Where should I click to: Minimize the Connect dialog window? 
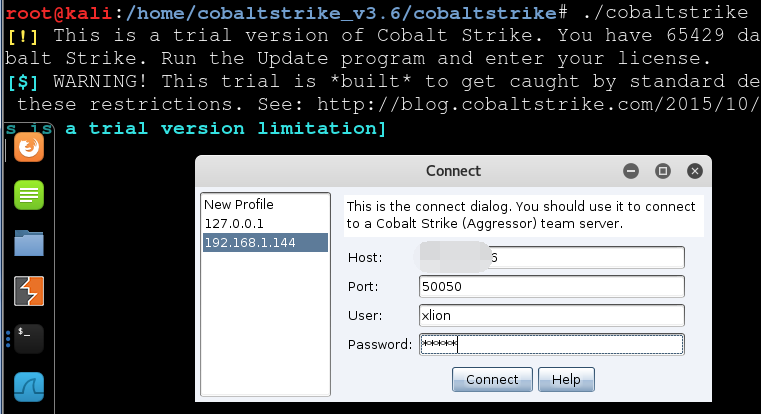point(631,171)
